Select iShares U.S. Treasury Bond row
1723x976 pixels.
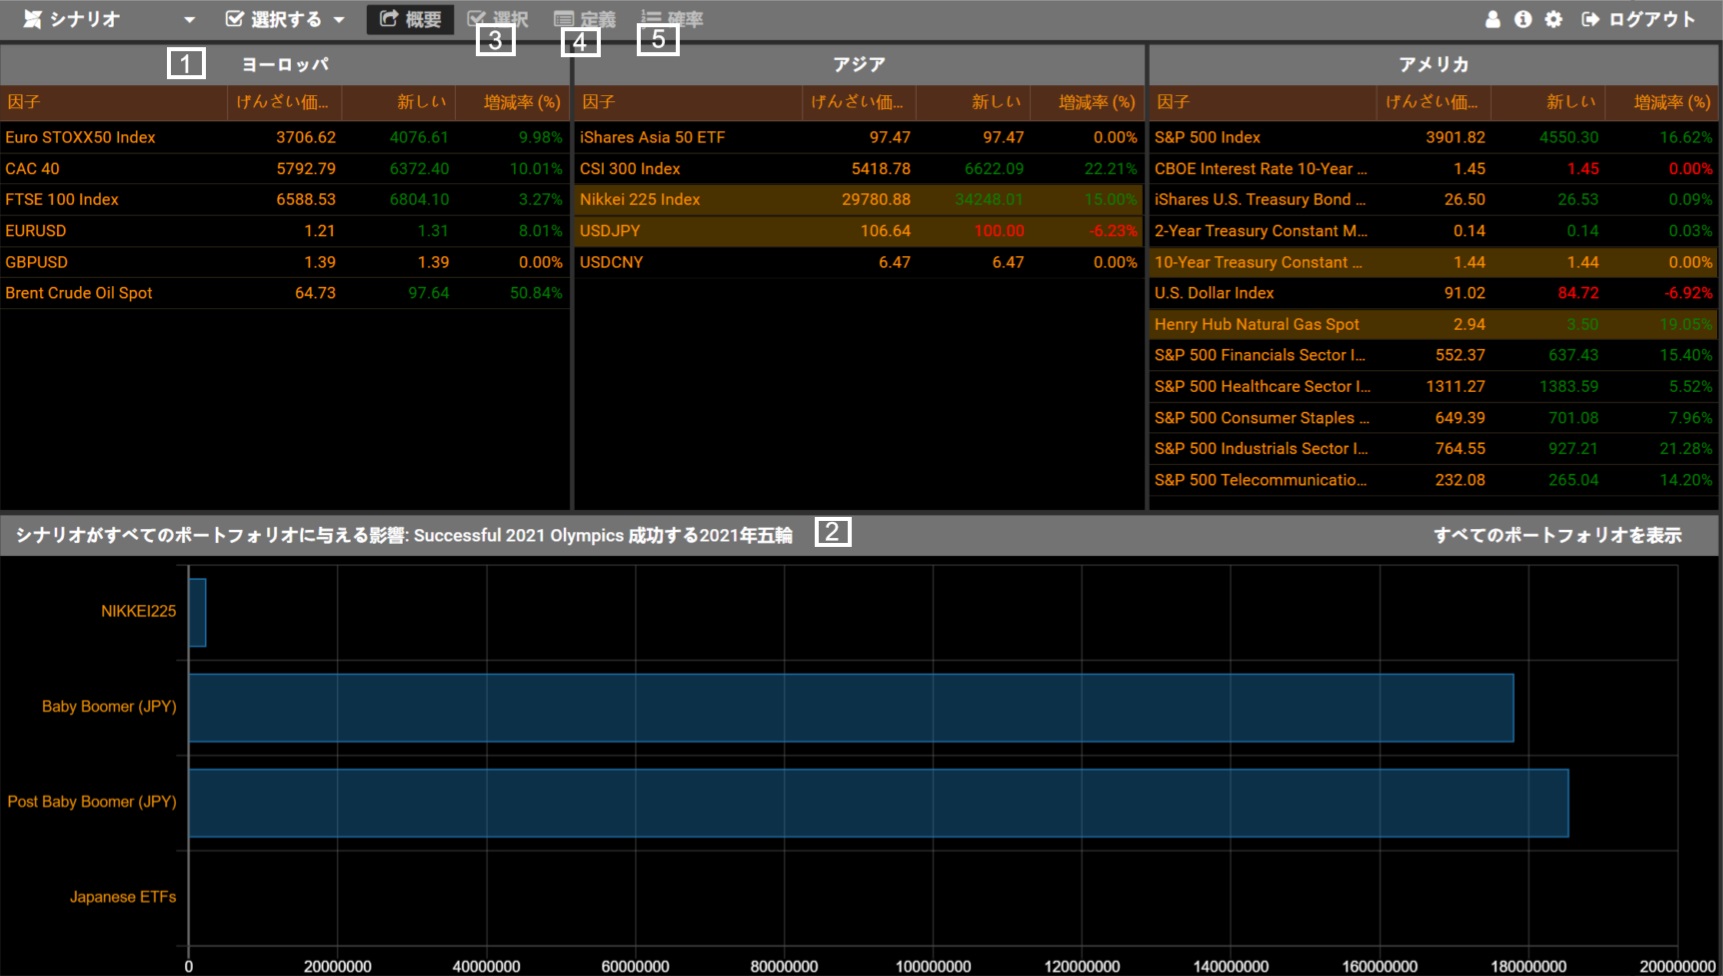[1434, 199]
